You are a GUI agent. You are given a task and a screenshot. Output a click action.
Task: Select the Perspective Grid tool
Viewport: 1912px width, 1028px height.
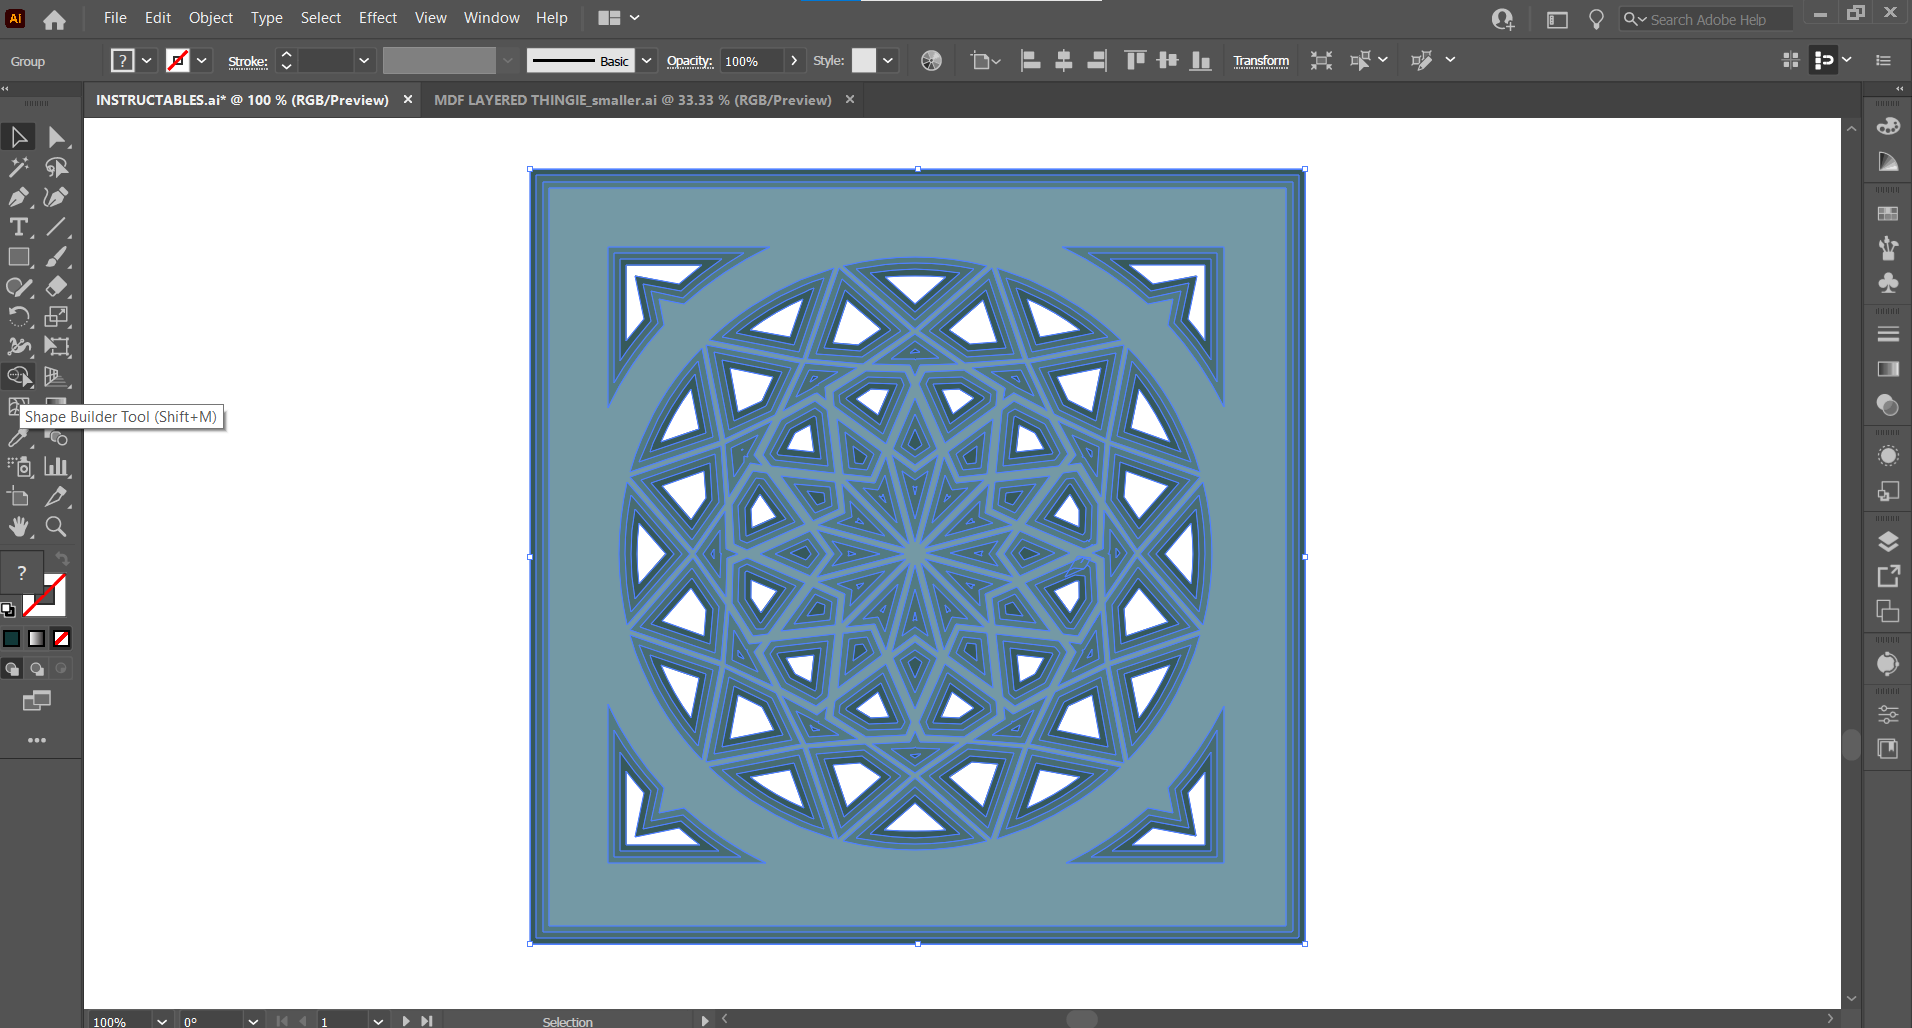point(57,377)
